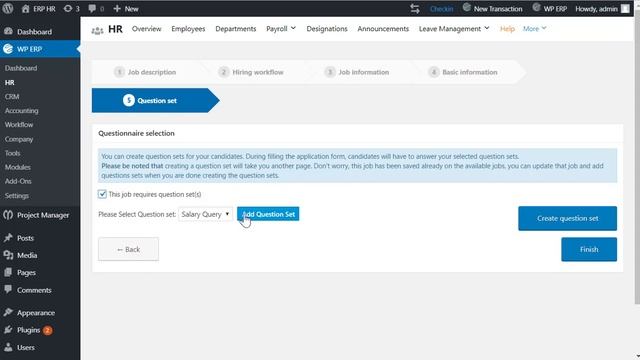This screenshot has height=360, width=640.
Task: Open Settings in the WP ERP submenu
Action: click(x=17, y=196)
